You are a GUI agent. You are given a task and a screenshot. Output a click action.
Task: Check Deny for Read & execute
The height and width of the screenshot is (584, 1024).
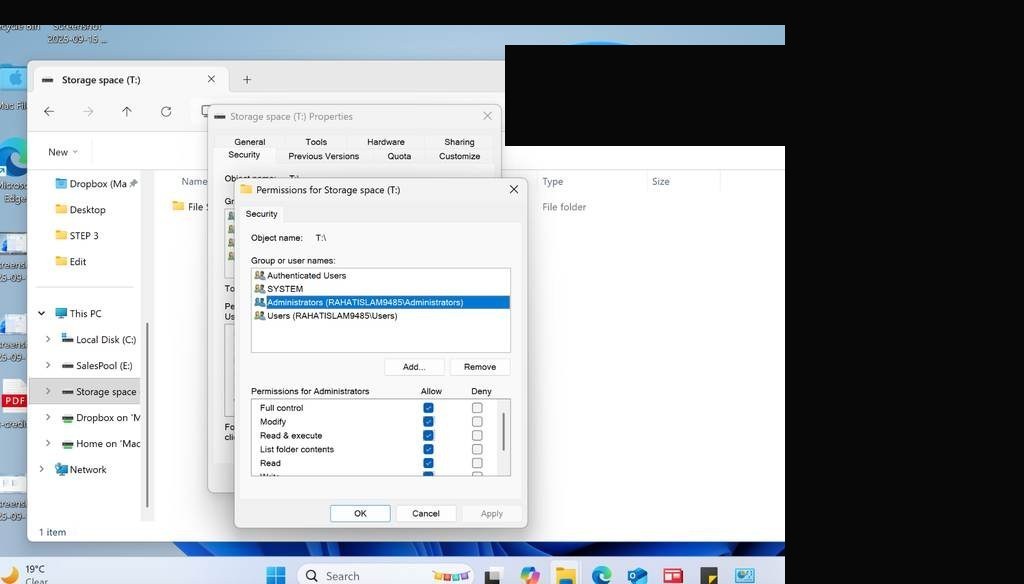click(477, 435)
